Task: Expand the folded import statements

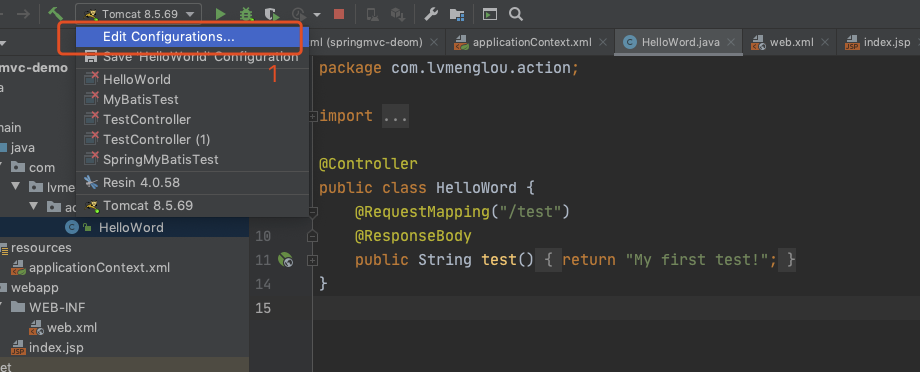Action: coord(313,116)
